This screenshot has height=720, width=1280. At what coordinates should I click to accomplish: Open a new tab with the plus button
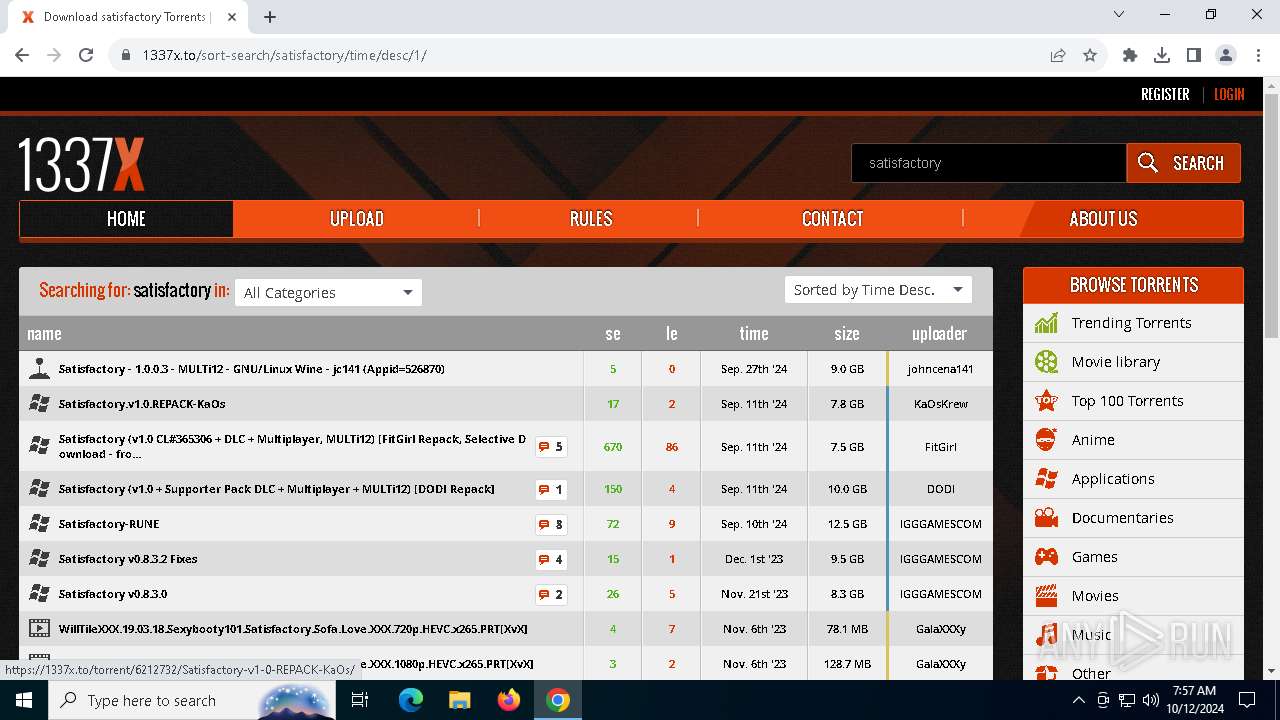pyautogui.click(x=270, y=17)
